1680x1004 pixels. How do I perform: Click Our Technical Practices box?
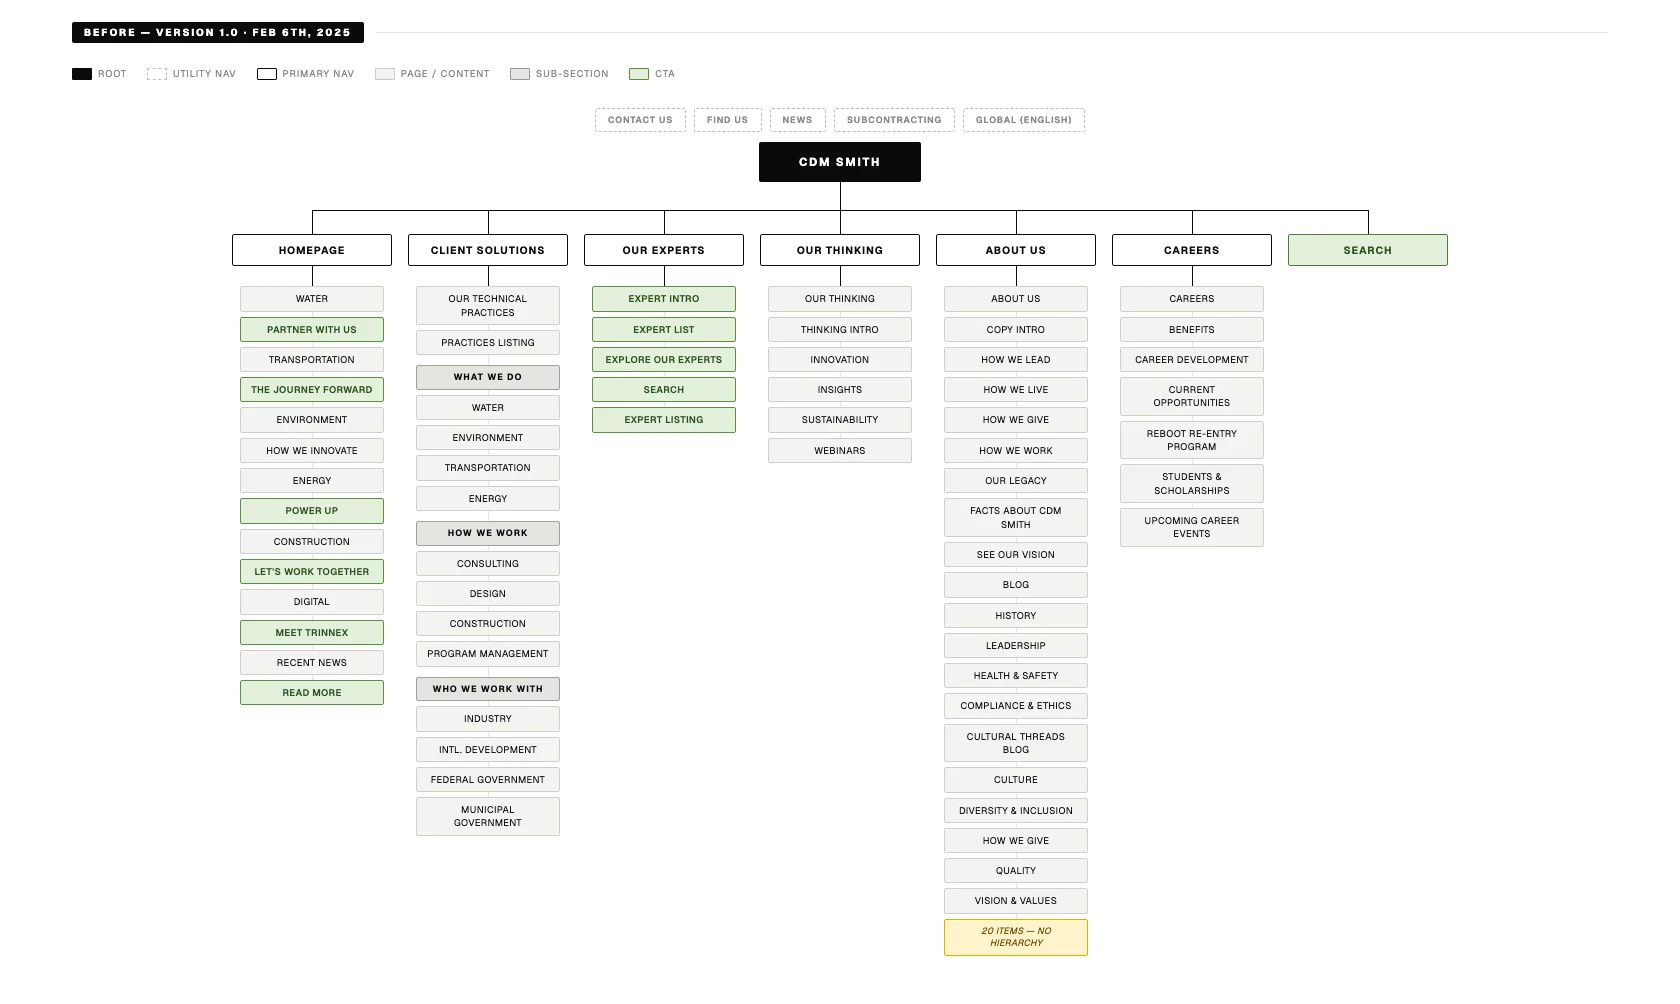[488, 306]
